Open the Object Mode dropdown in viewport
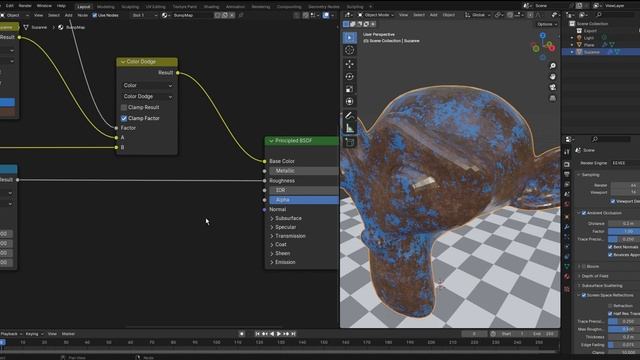The width and height of the screenshot is (640, 360). [x=376, y=15]
